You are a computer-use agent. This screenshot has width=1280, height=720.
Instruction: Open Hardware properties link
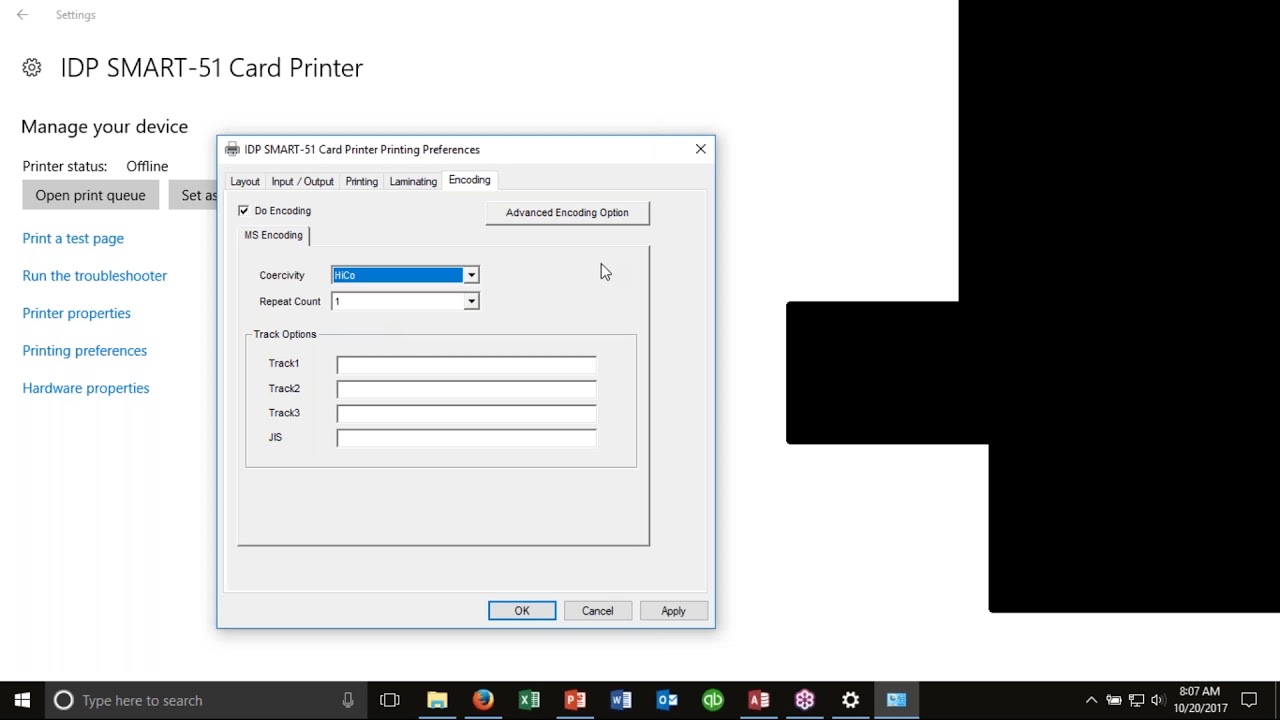[86, 388]
